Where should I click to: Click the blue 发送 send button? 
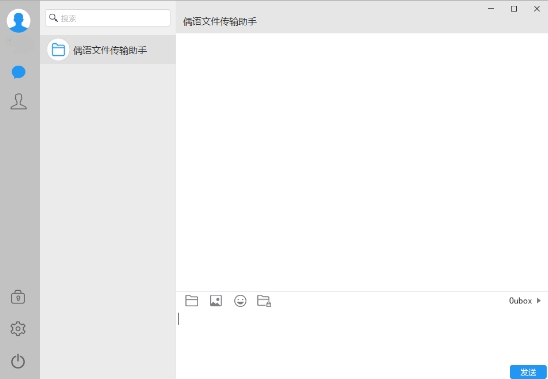(x=528, y=372)
